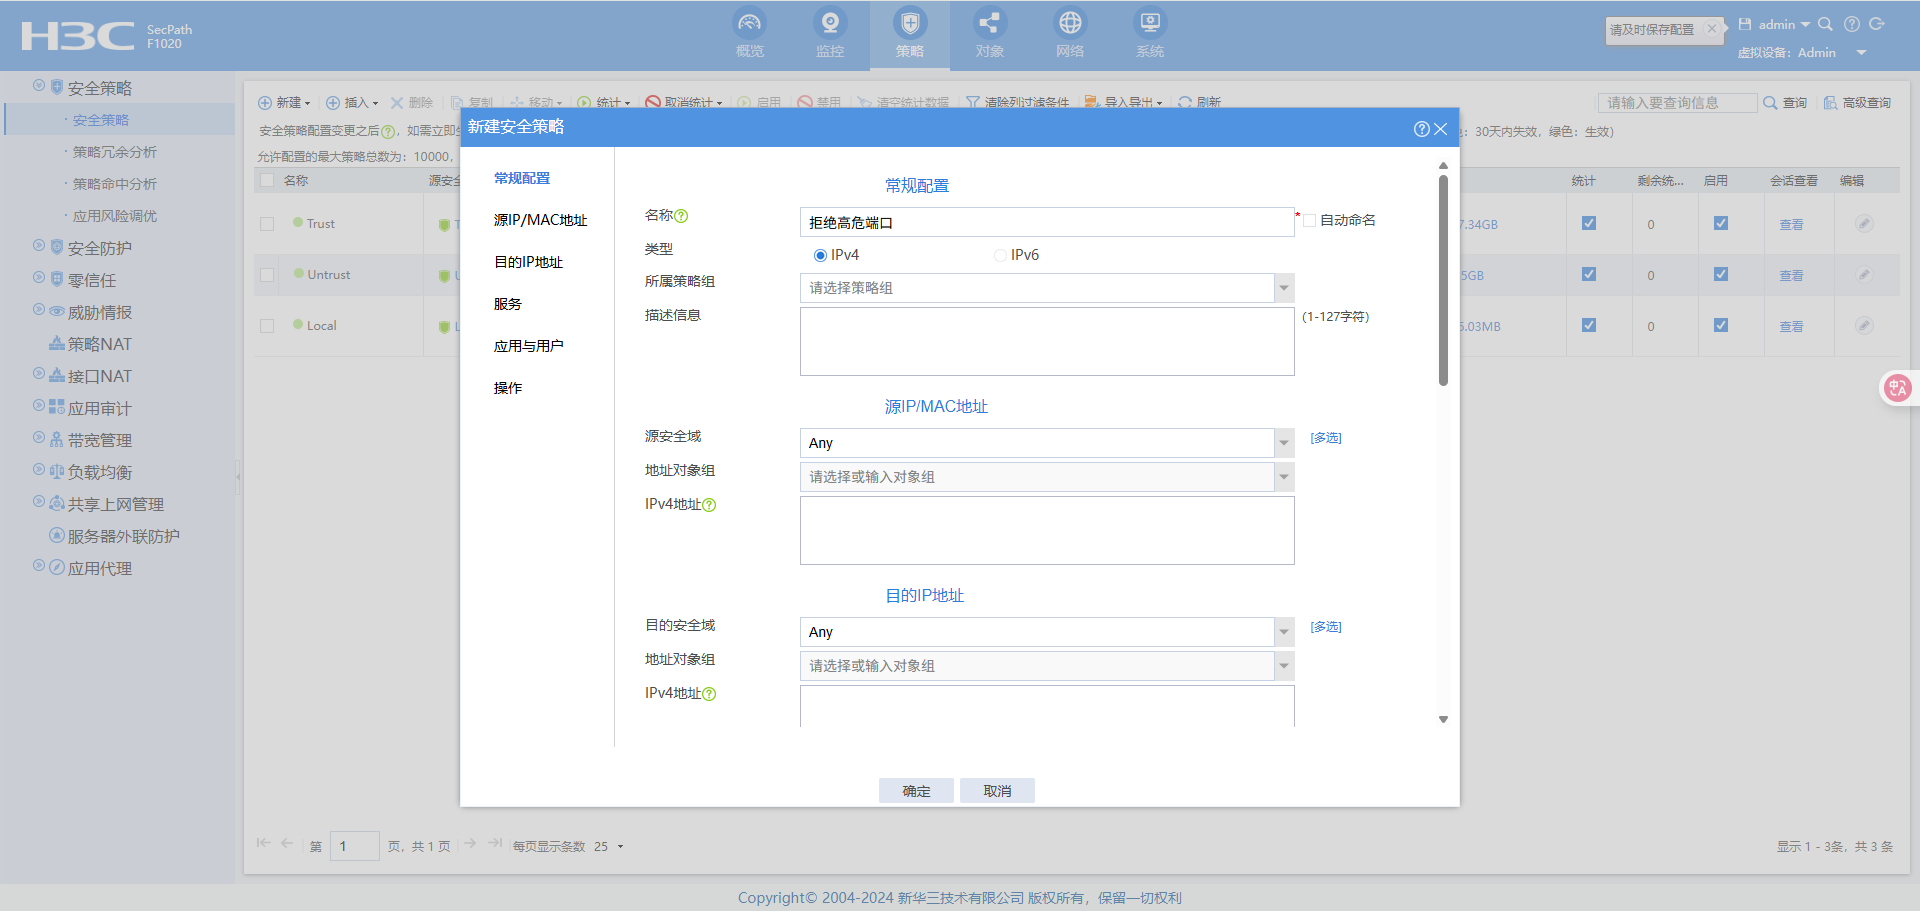Viewport: 1920px width, 911px height.
Task: Jump to the 应用与用户 section in the dialog
Action: point(528,347)
